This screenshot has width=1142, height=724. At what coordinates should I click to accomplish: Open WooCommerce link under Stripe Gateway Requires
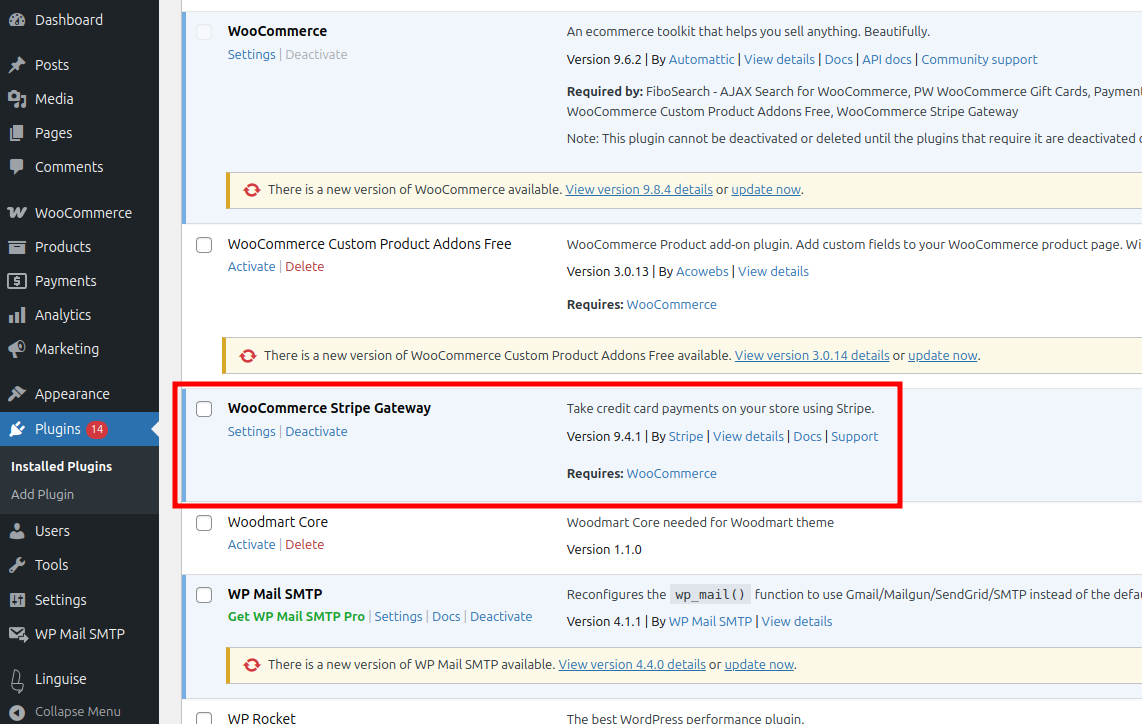pyautogui.click(x=672, y=473)
